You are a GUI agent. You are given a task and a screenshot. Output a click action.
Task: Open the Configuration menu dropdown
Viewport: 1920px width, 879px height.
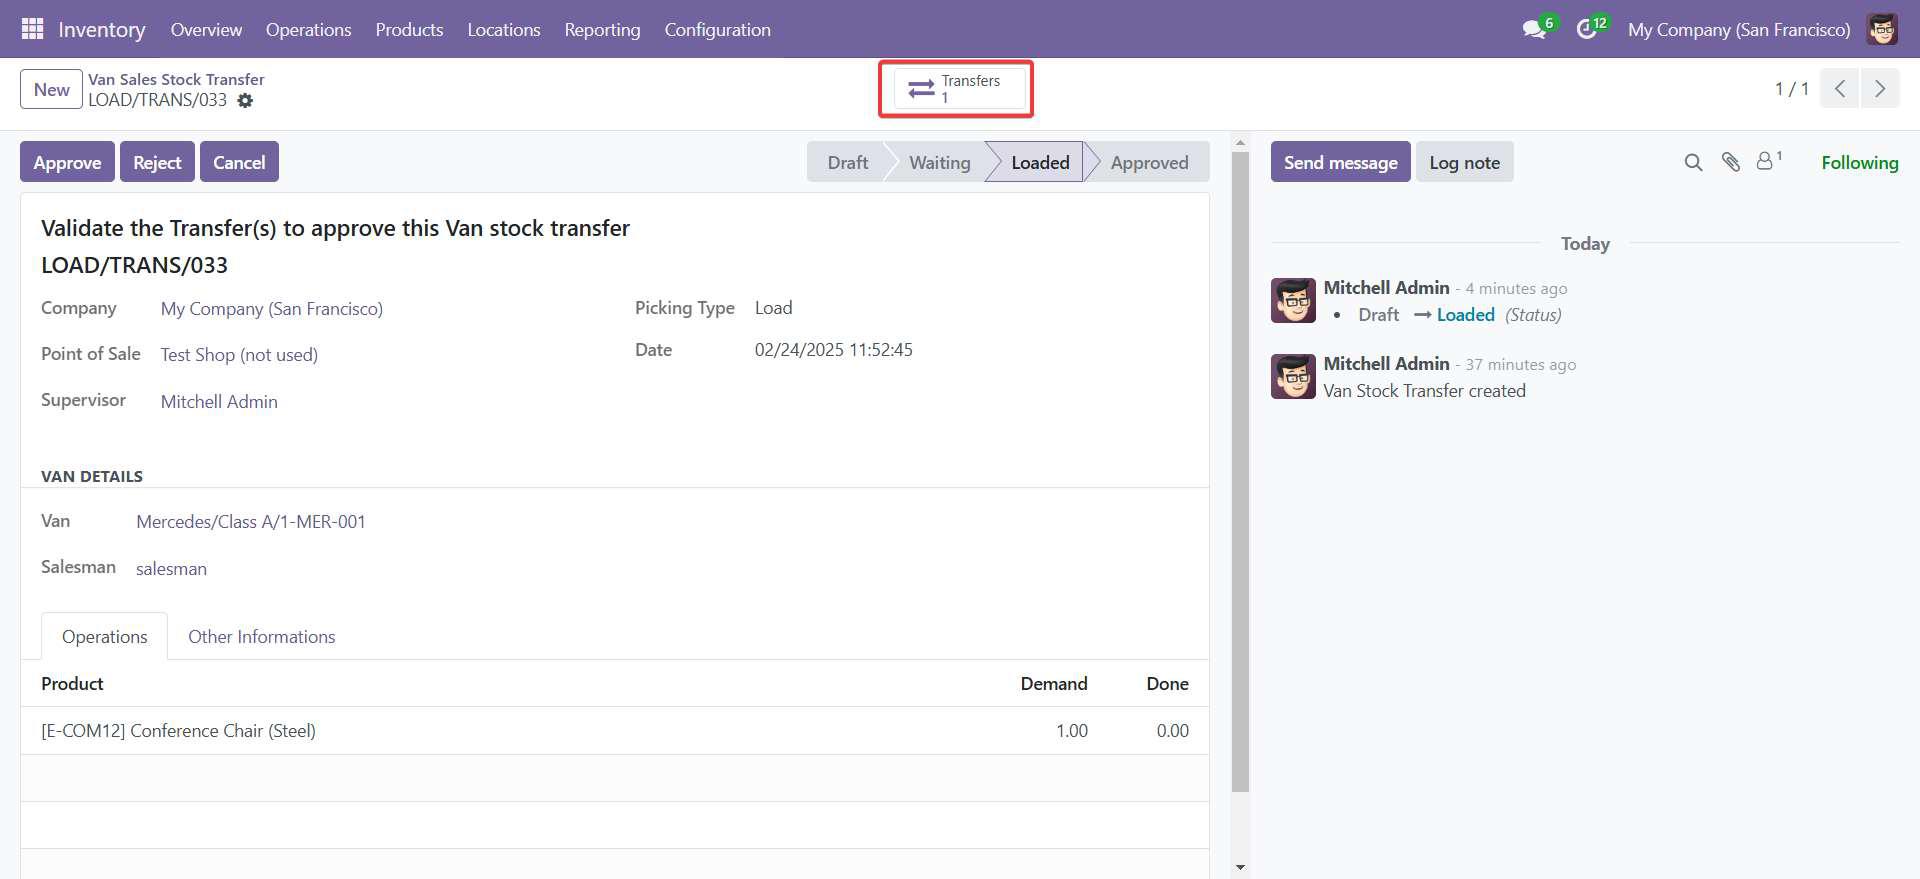[x=717, y=29]
